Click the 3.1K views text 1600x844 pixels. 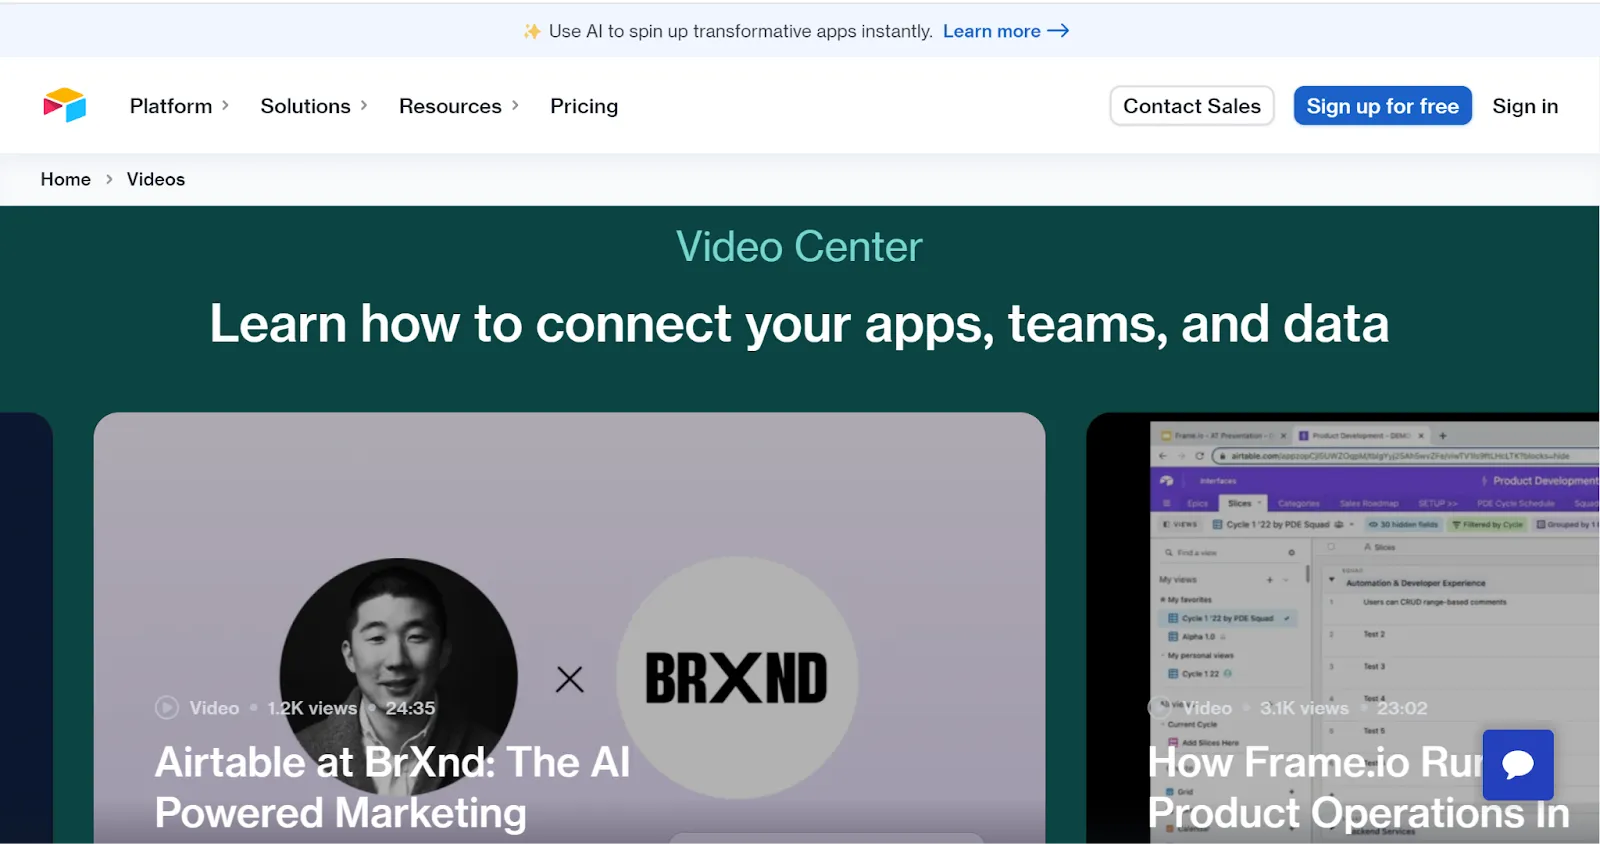click(1304, 708)
